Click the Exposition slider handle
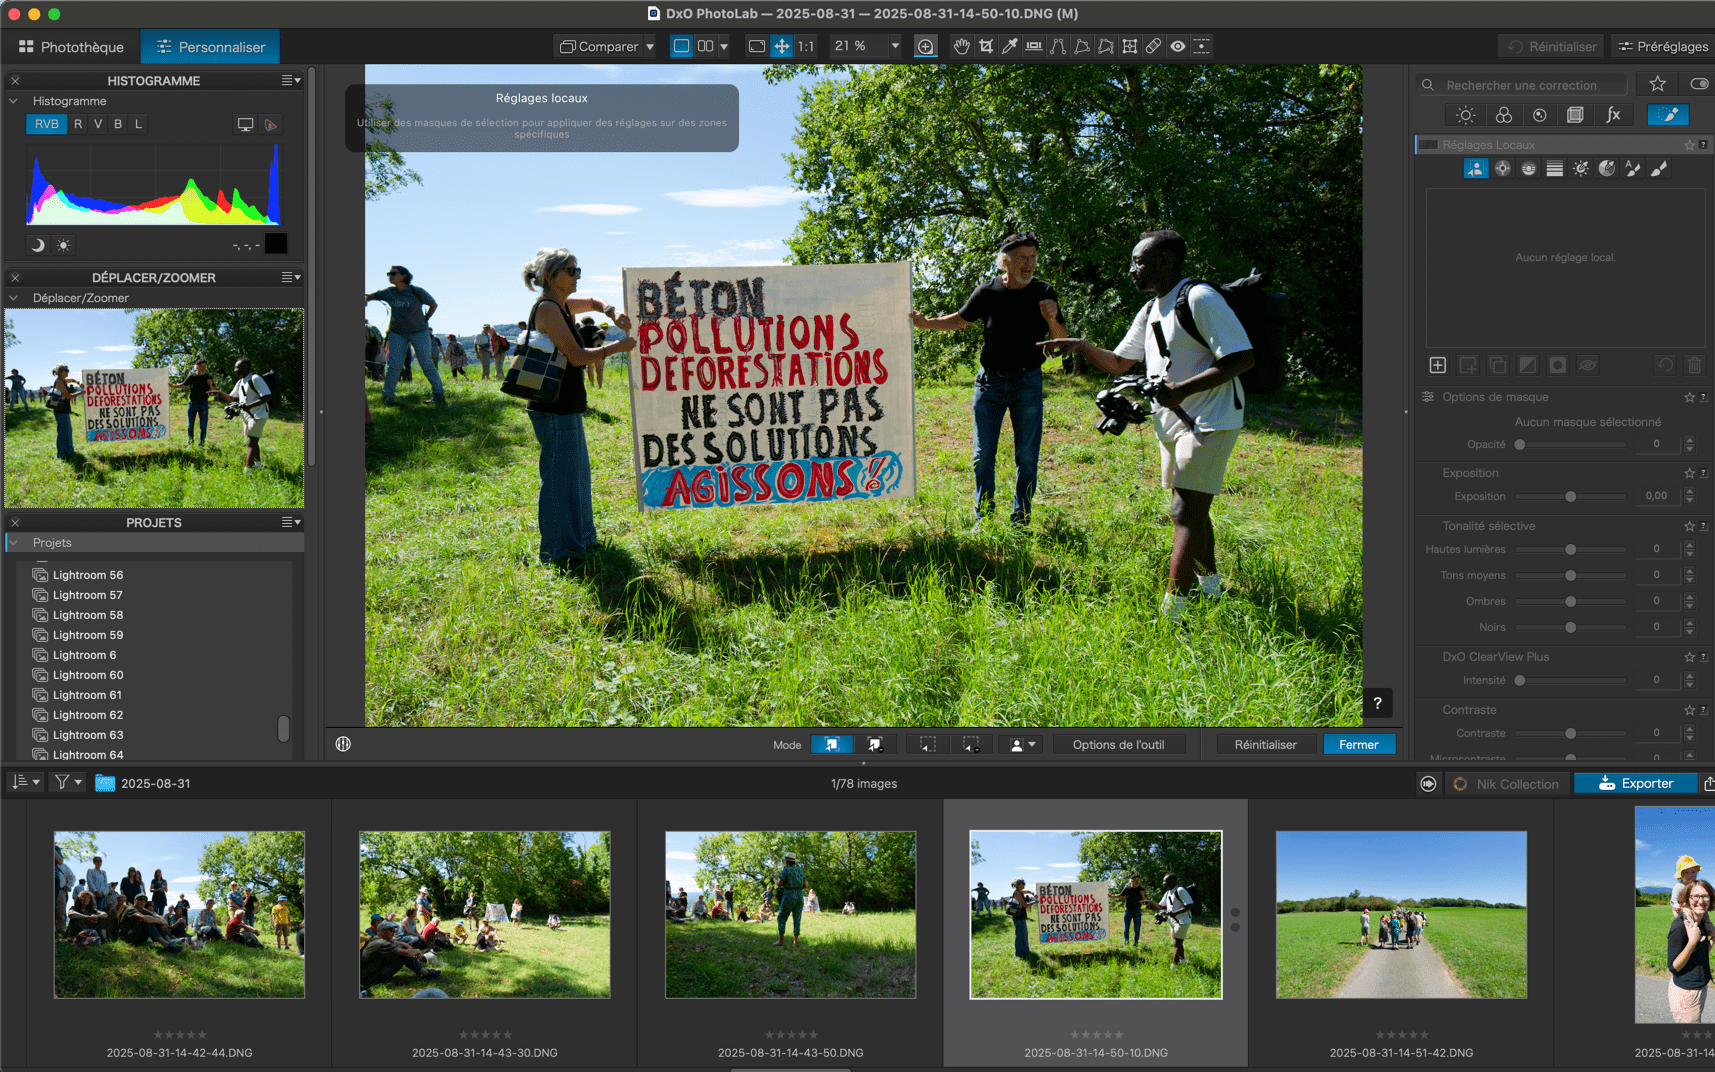The image size is (1715, 1072). [1570, 496]
